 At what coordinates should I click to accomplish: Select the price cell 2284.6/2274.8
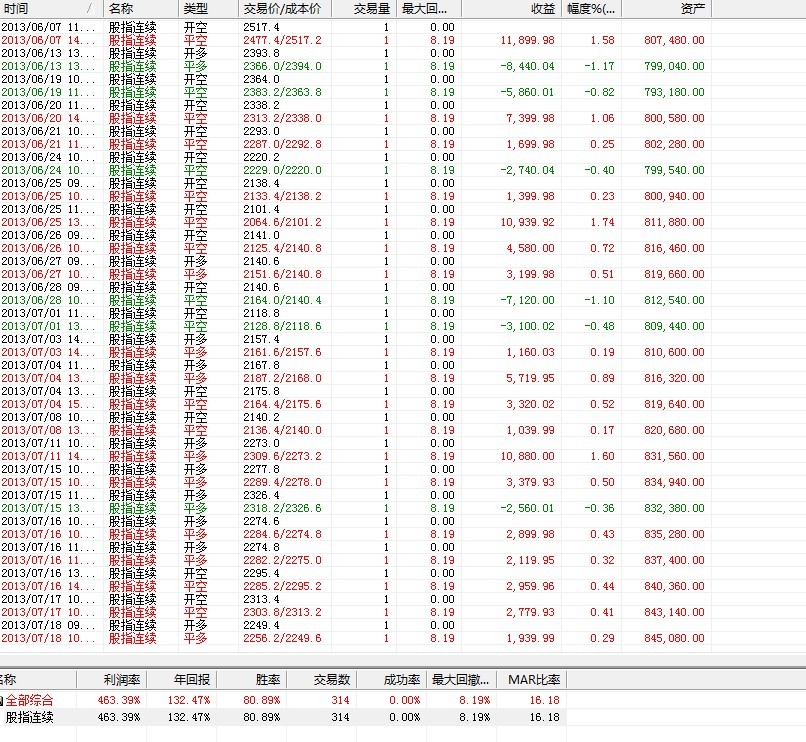[x=282, y=534]
